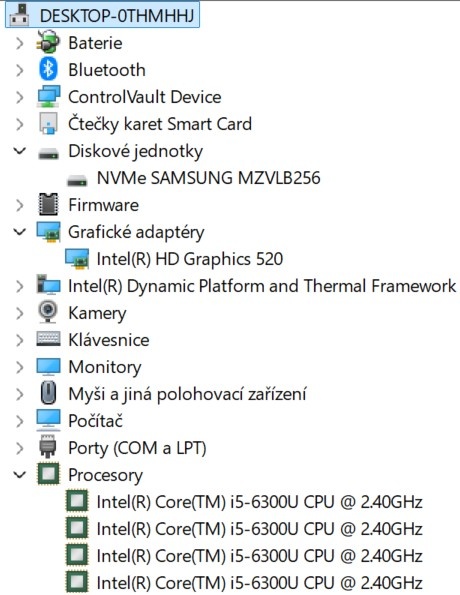Viewport: 460px width, 595px height.
Task: Select the Bluetooth label
Action: coord(107,70)
